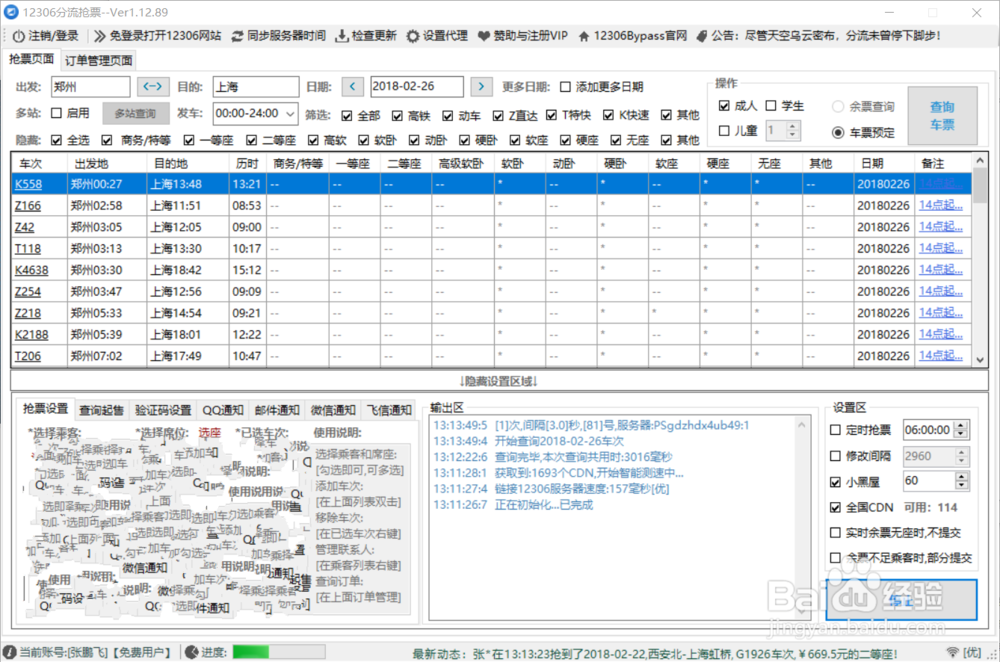Viewport: 1000px width, 662px height.
Task: Click train list scrollbar down arrow
Action: (980, 360)
